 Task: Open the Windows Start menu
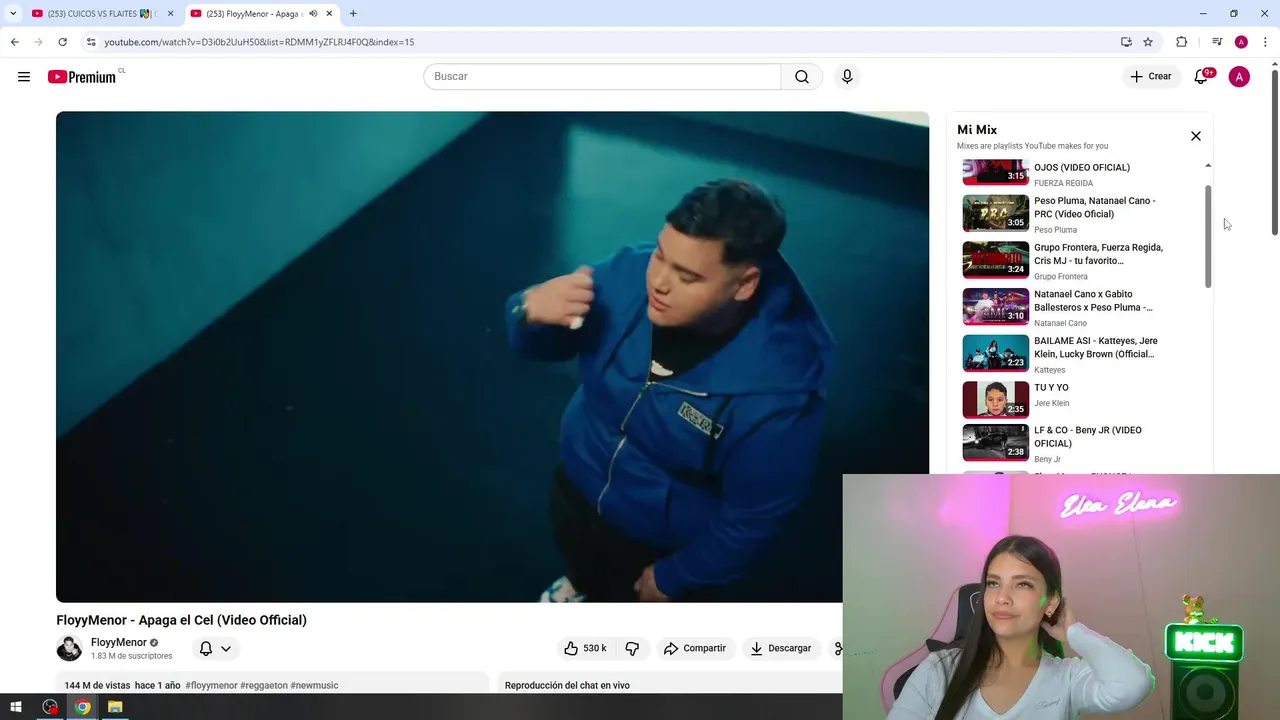[16, 707]
